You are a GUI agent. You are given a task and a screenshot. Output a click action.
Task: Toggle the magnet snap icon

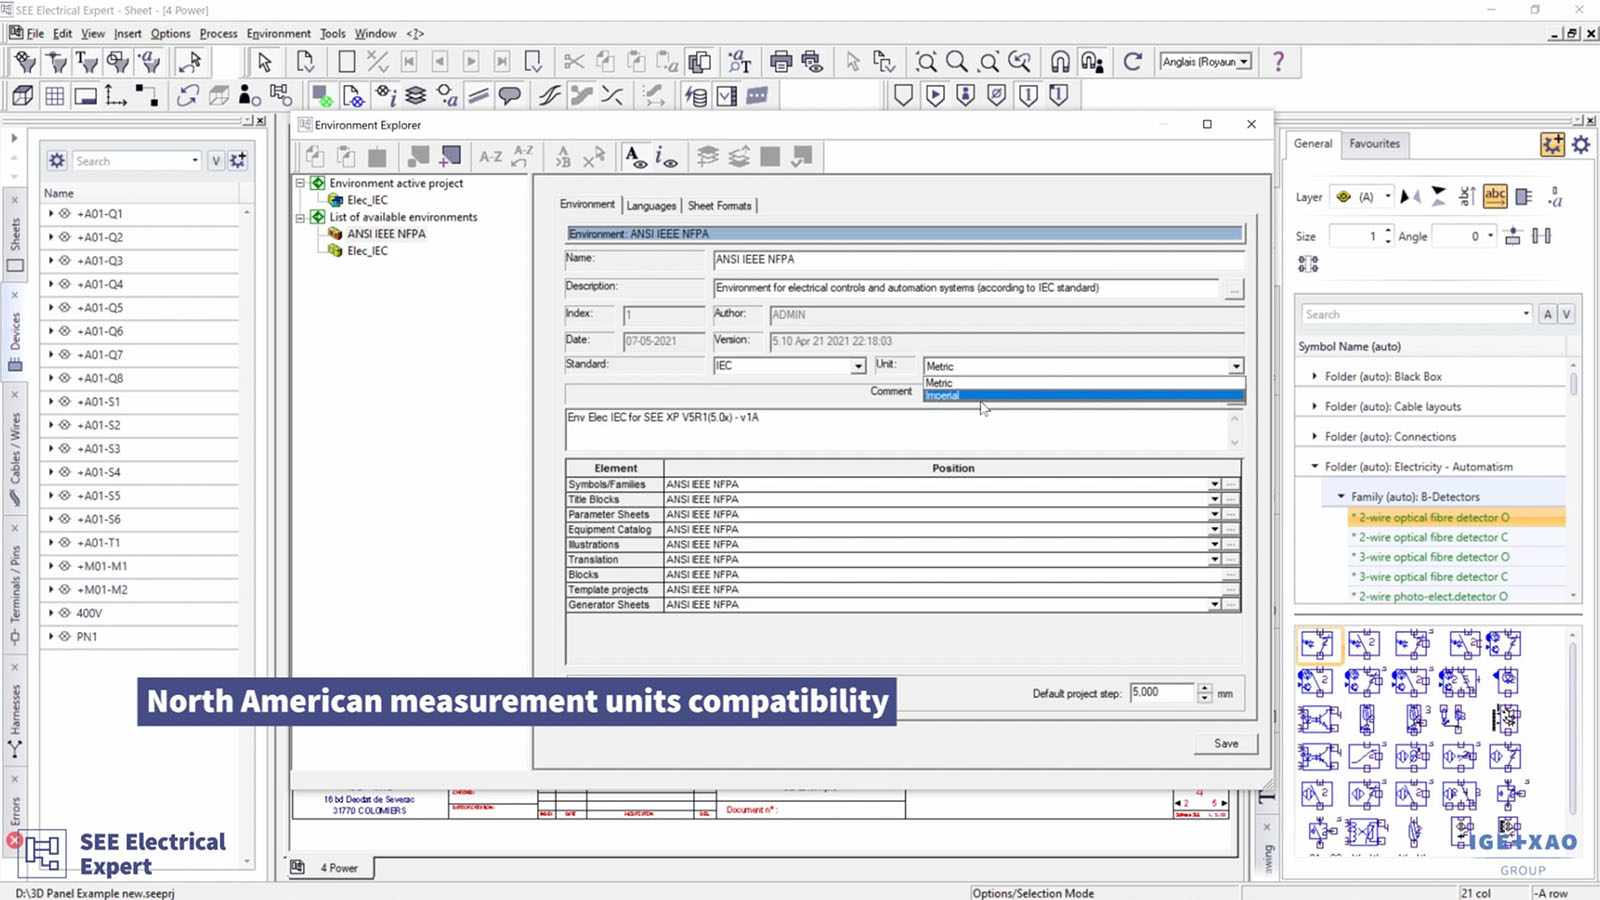click(x=1060, y=62)
